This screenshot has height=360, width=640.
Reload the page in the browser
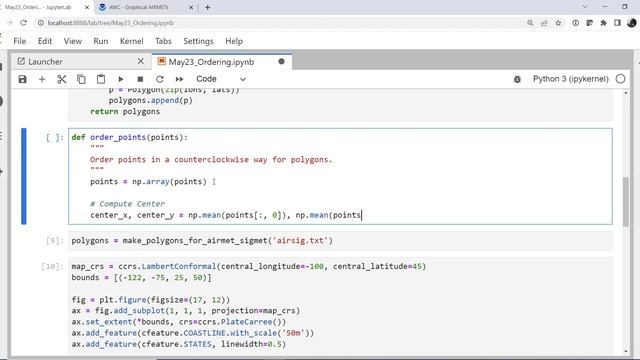click(23, 23)
